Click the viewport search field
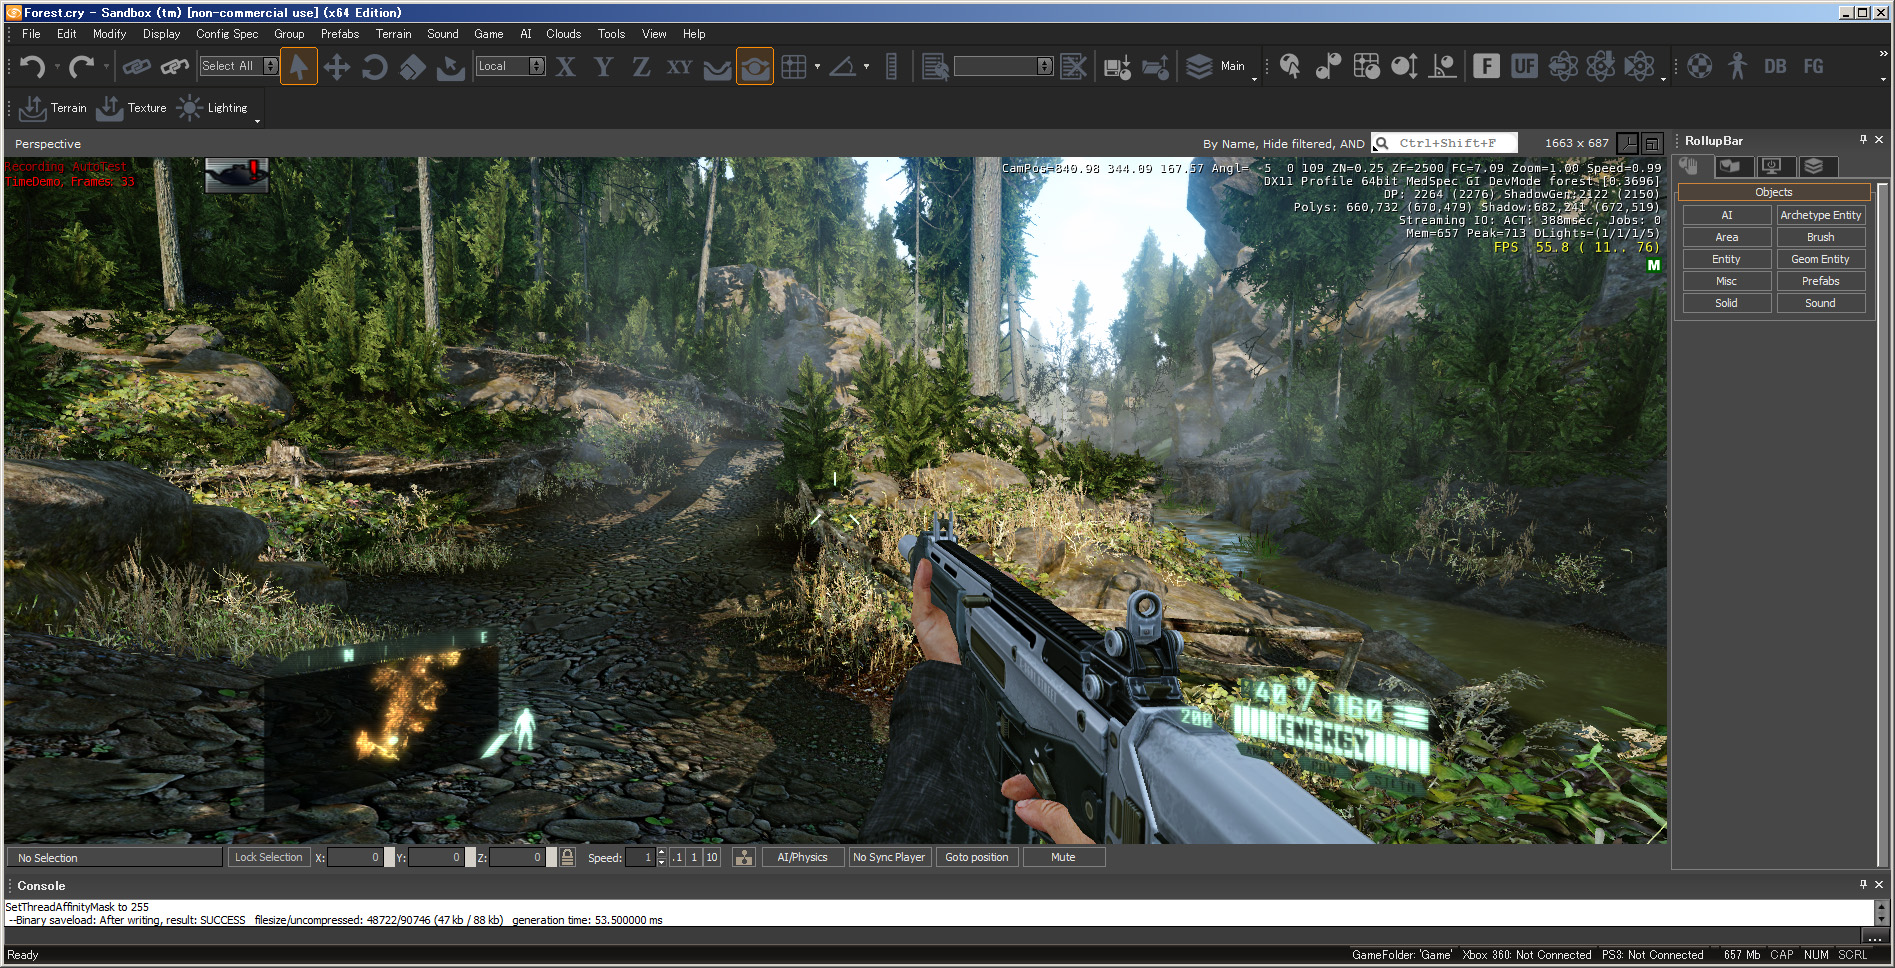Screen dimensions: 1895x968 [x=1444, y=143]
